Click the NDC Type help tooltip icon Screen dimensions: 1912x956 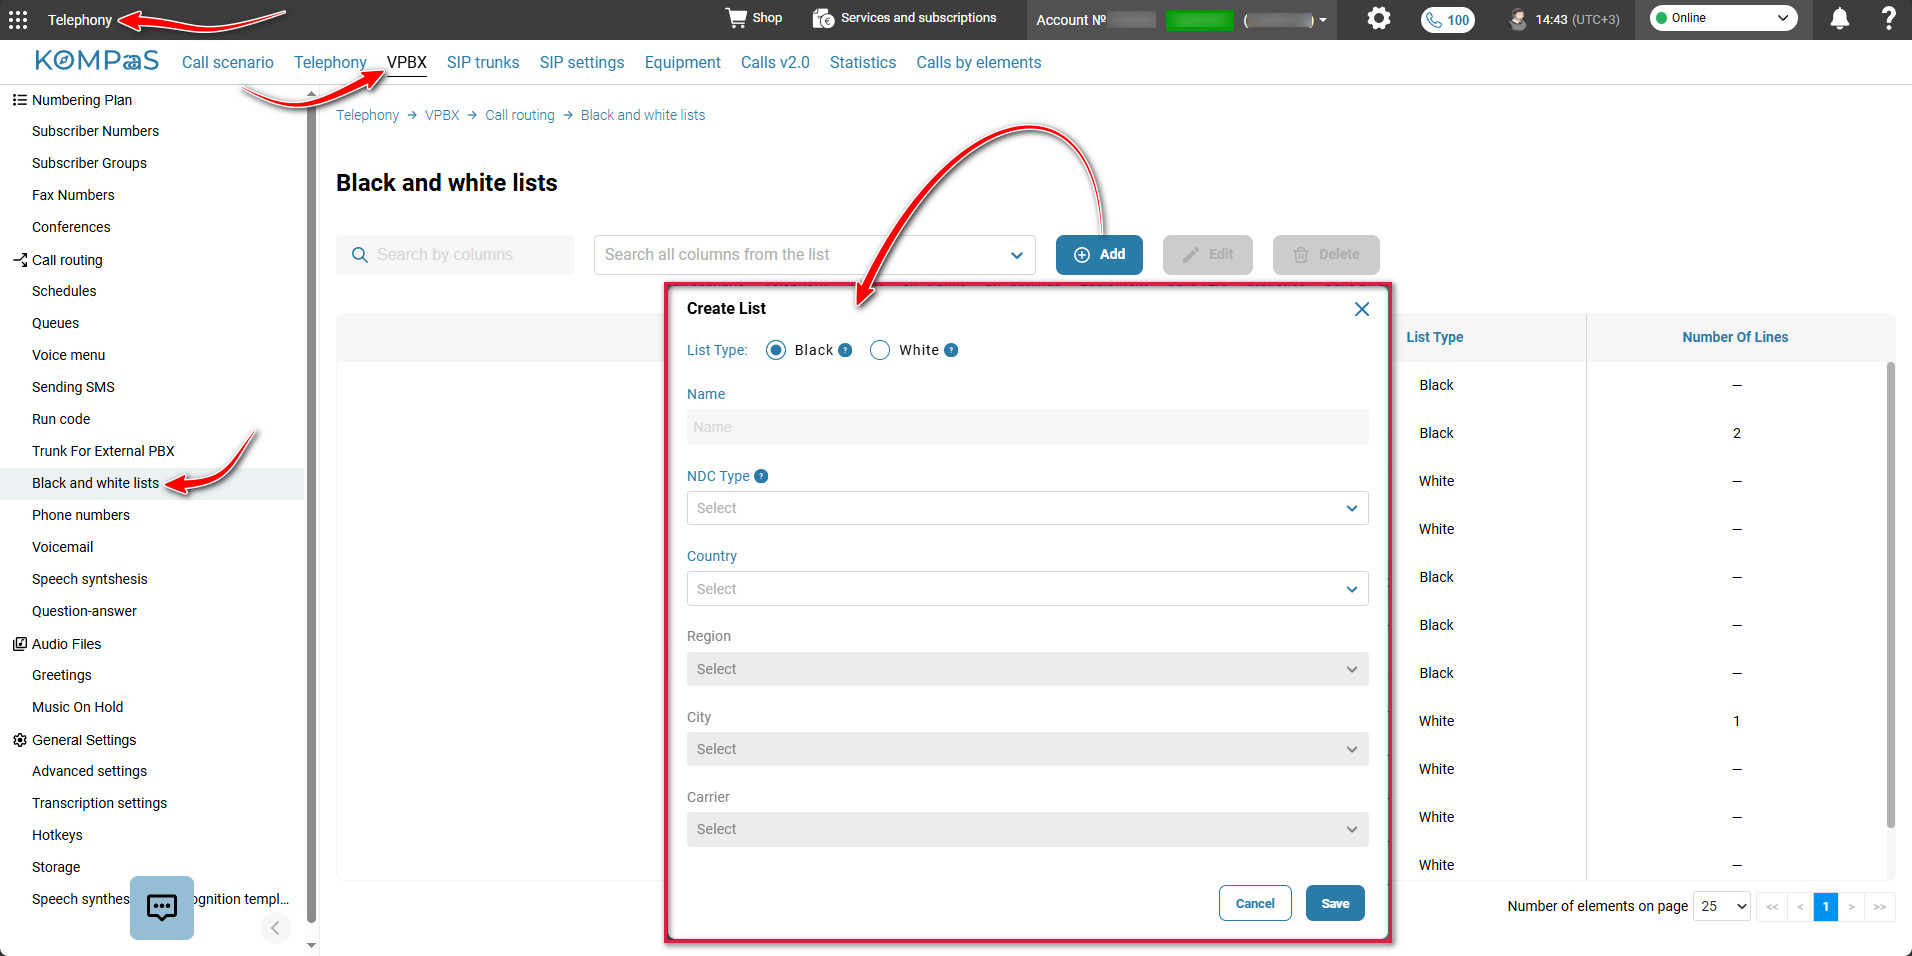coord(761,476)
